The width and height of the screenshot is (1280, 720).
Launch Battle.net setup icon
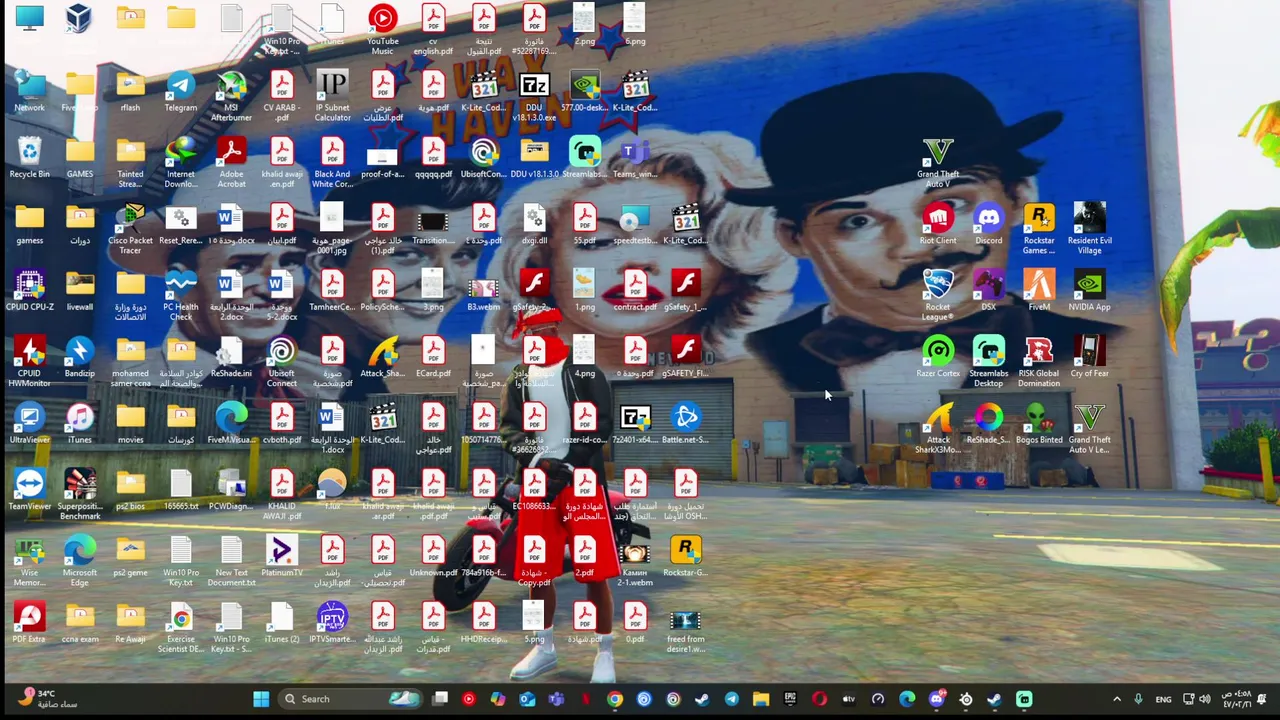coord(685,424)
